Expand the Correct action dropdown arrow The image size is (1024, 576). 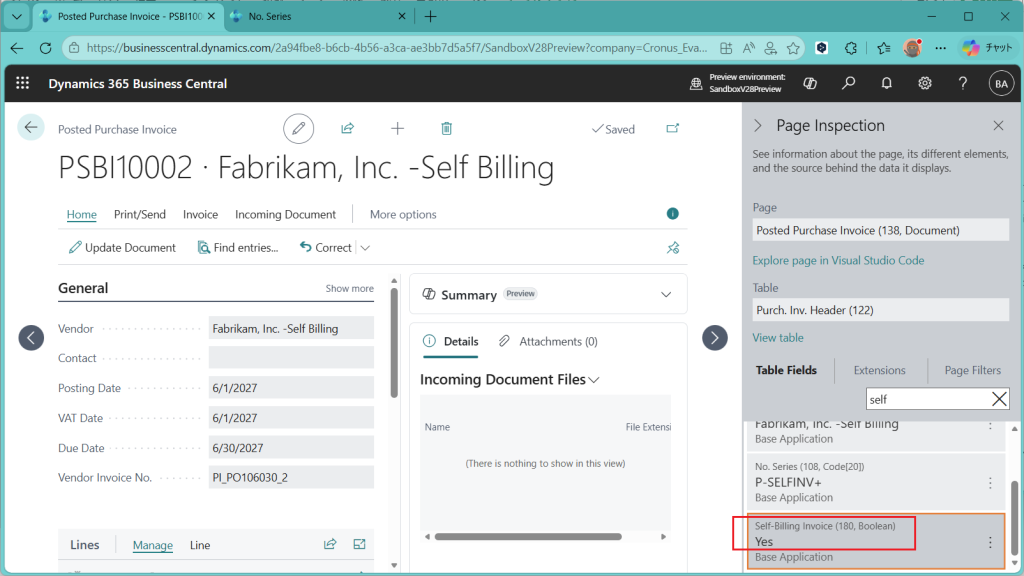[365, 248]
